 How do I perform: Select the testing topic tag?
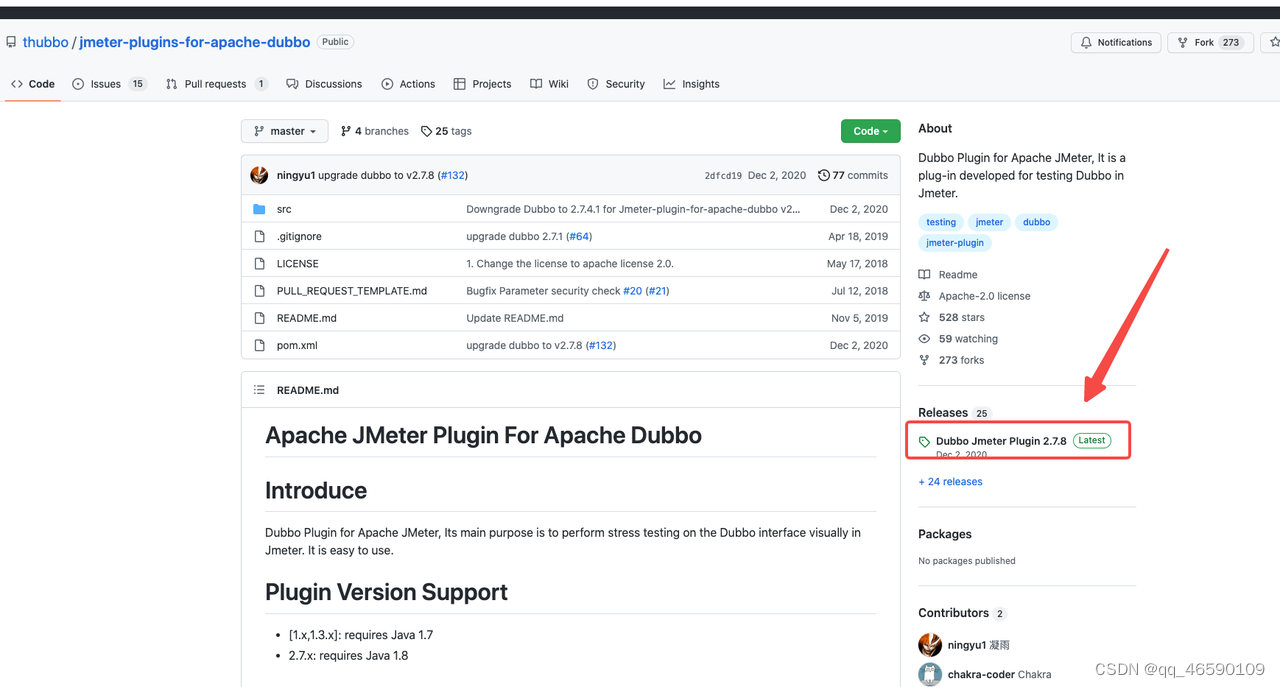(941, 222)
